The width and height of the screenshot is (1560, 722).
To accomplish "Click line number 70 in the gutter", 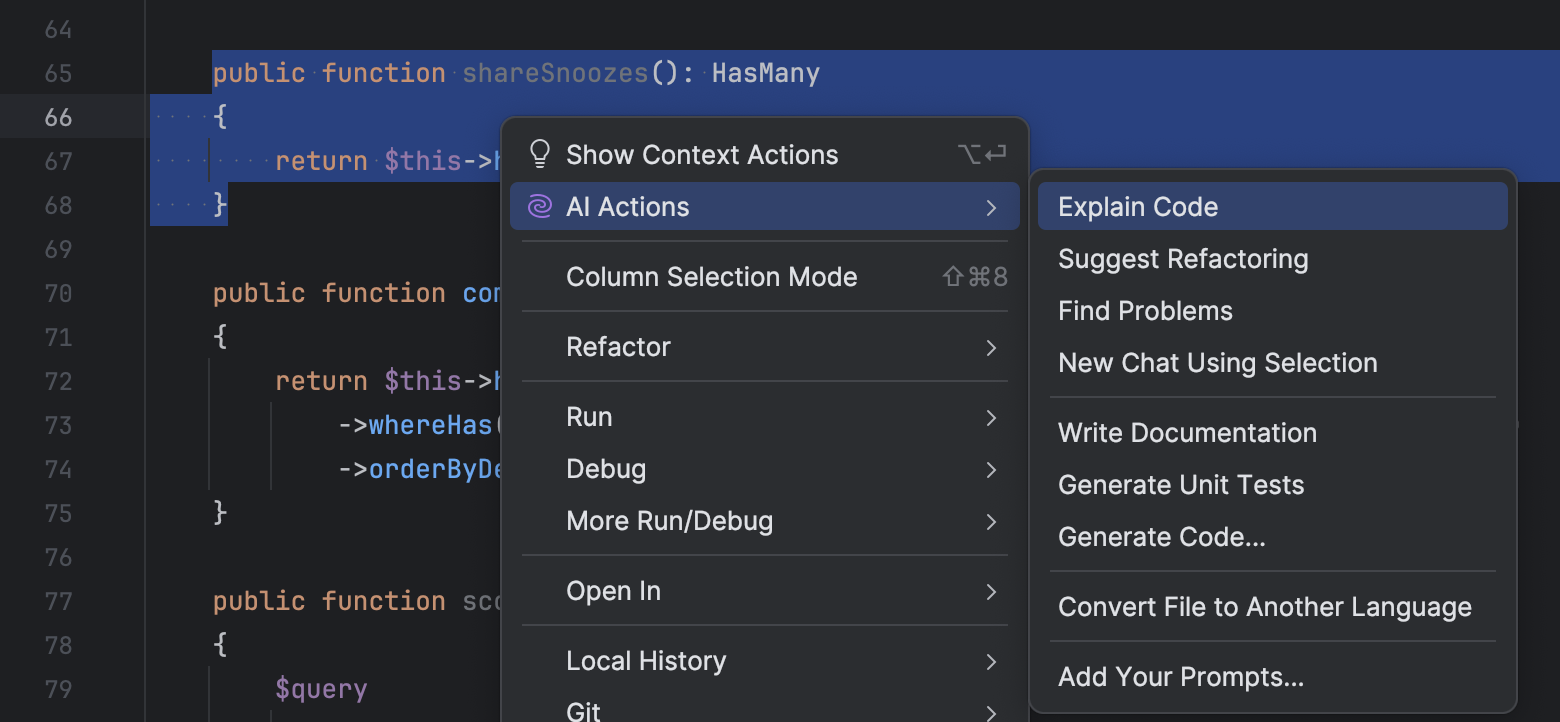I will pyautogui.click(x=58, y=293).
